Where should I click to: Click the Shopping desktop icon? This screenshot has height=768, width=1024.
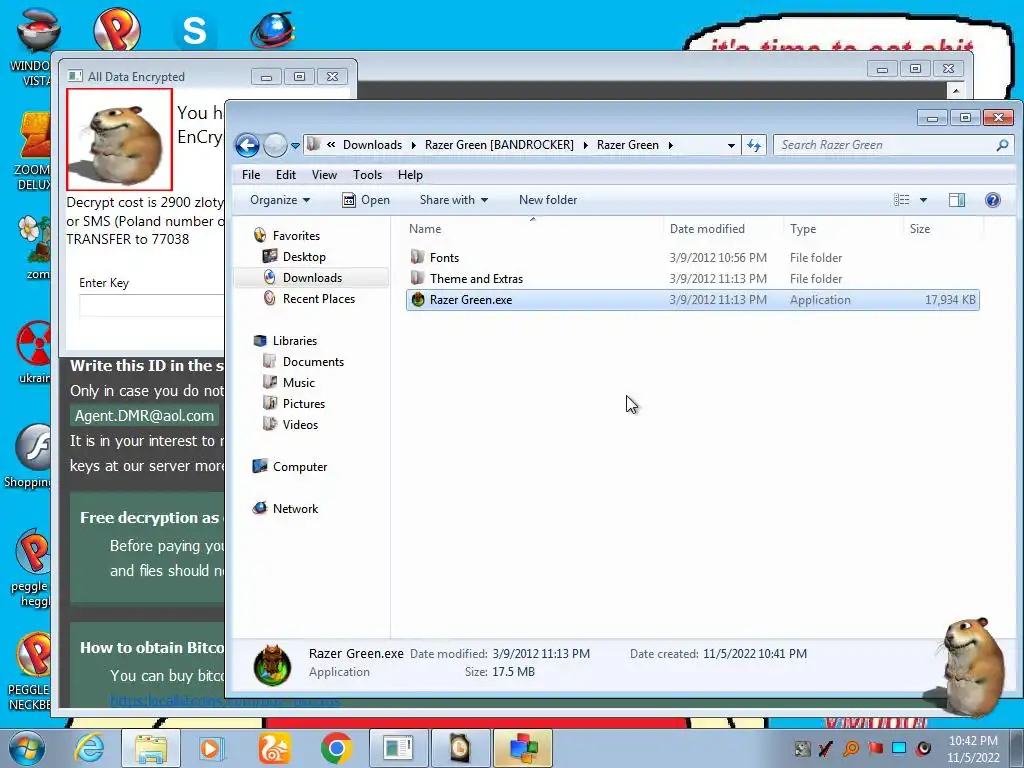pyautogui.click(x=27, y=456)
